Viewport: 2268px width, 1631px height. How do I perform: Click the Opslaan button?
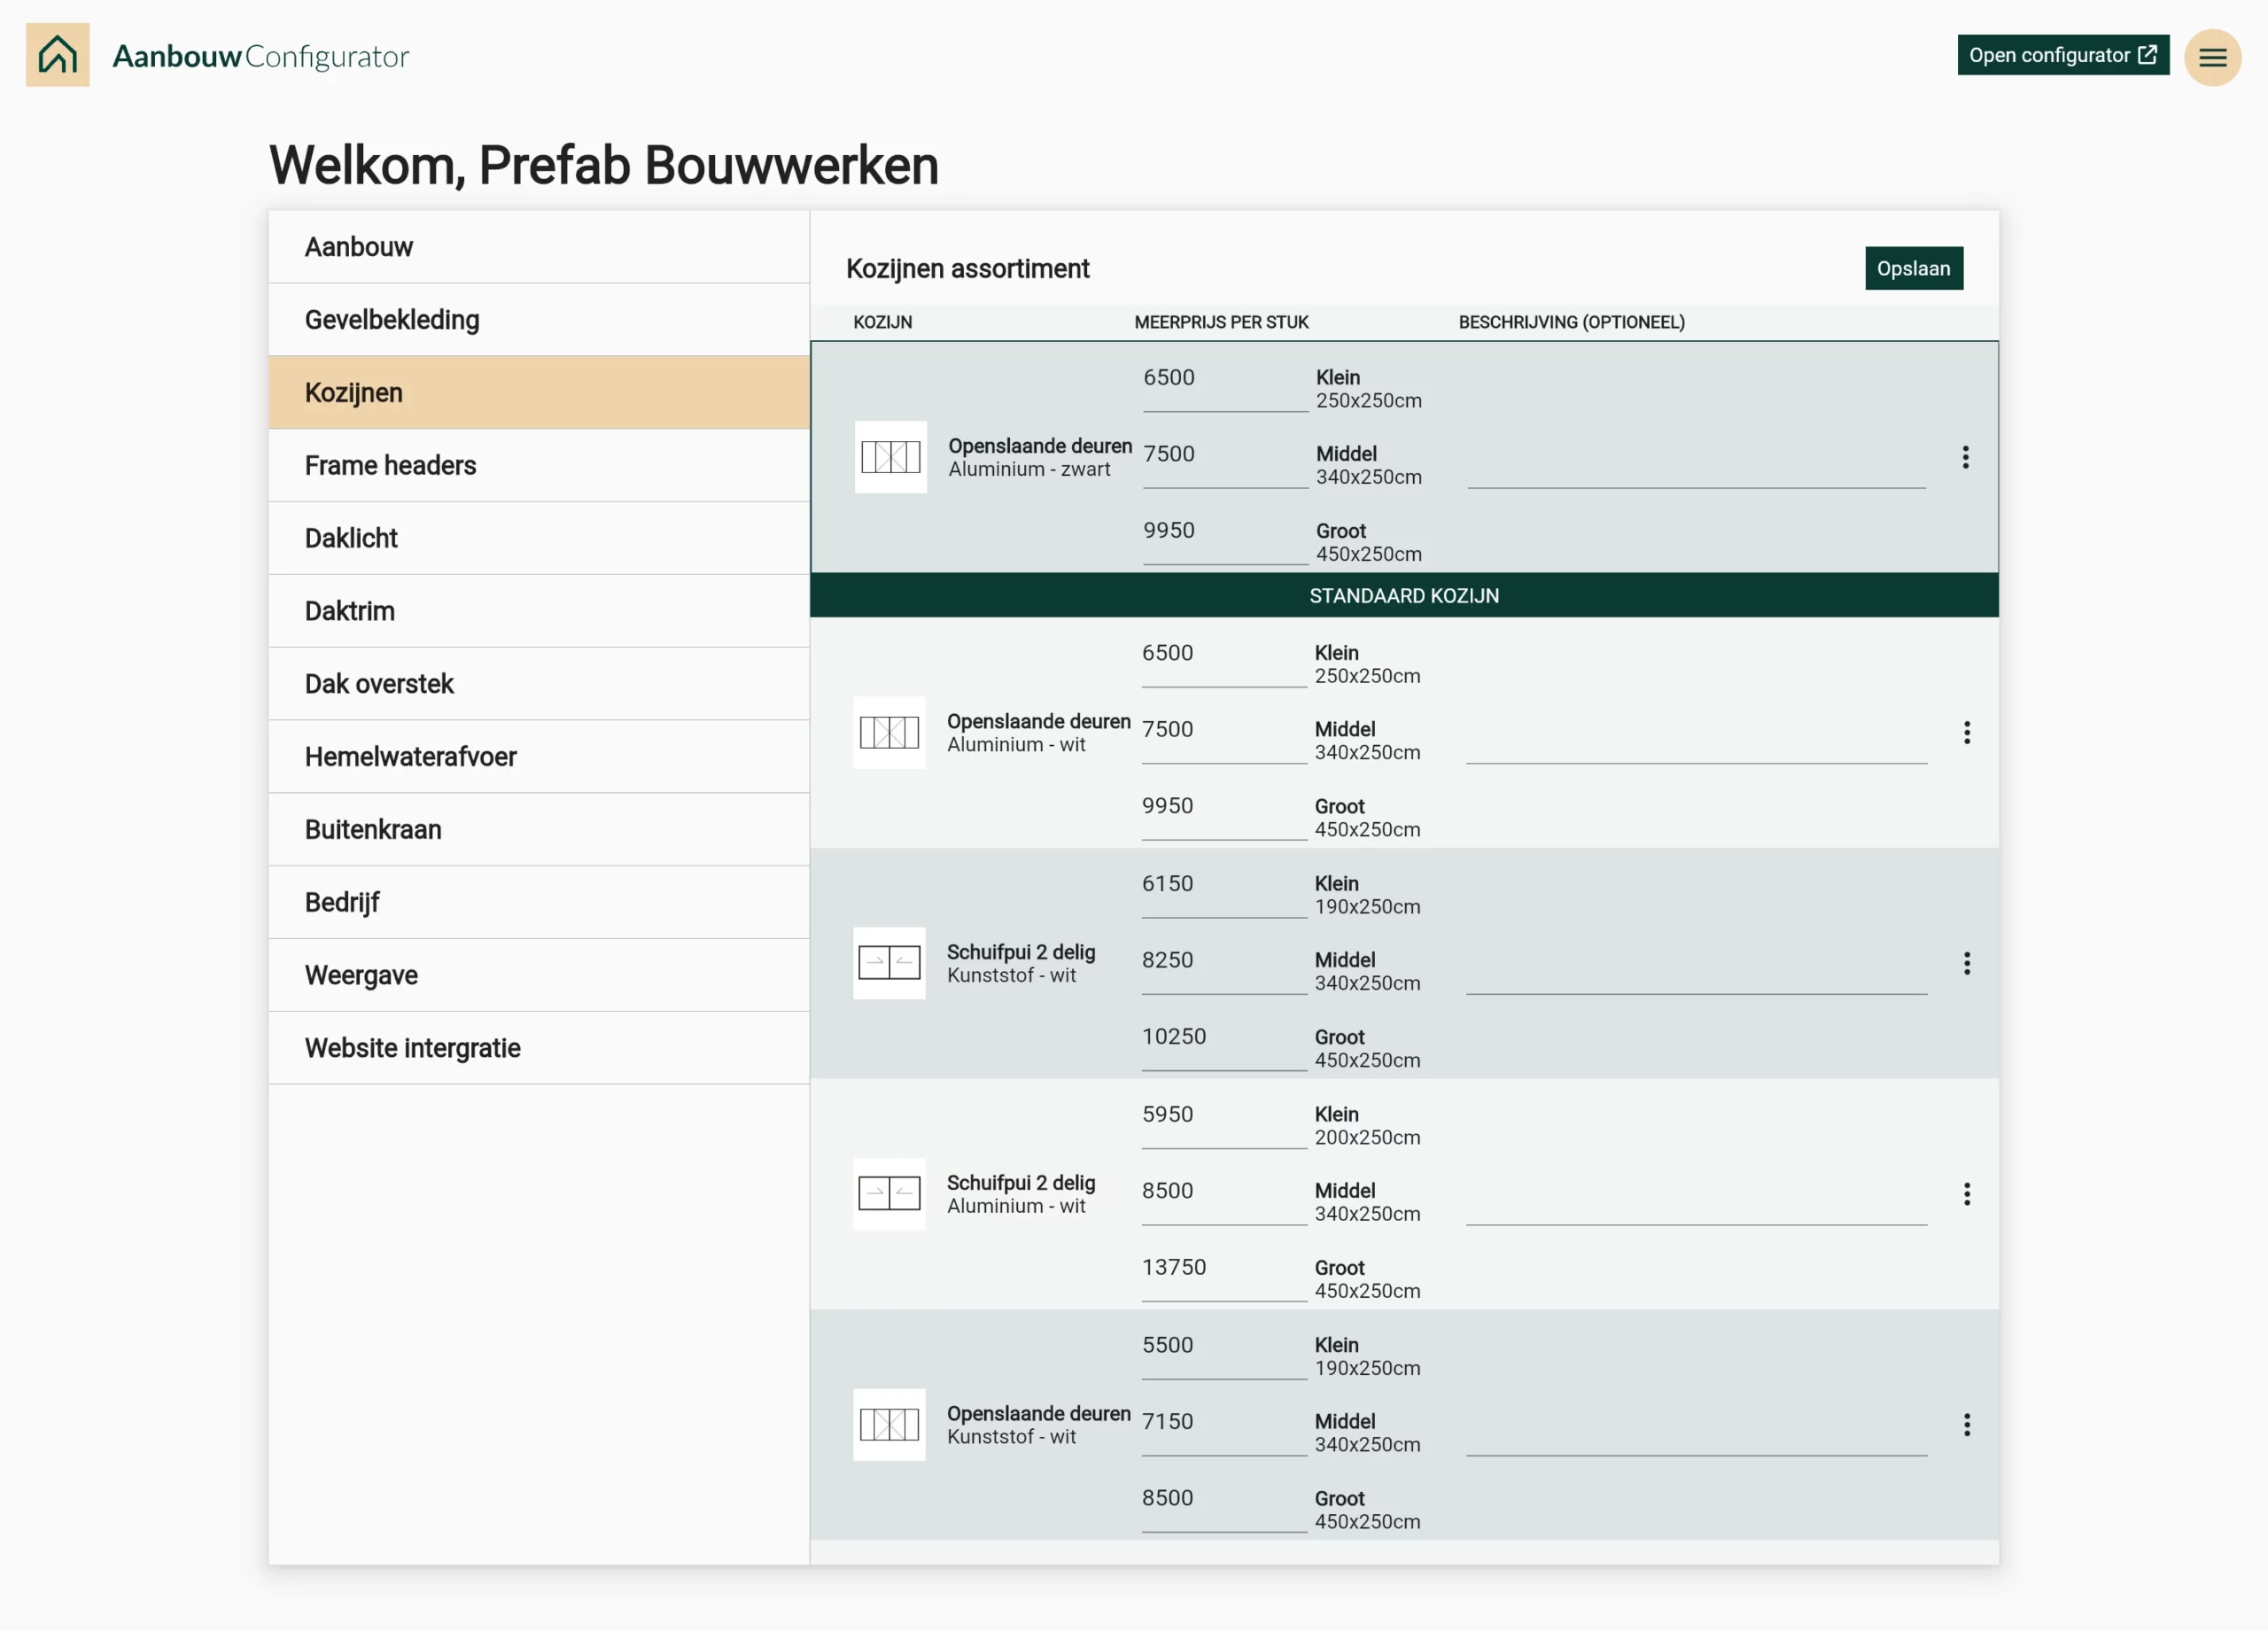[1913, 268]
